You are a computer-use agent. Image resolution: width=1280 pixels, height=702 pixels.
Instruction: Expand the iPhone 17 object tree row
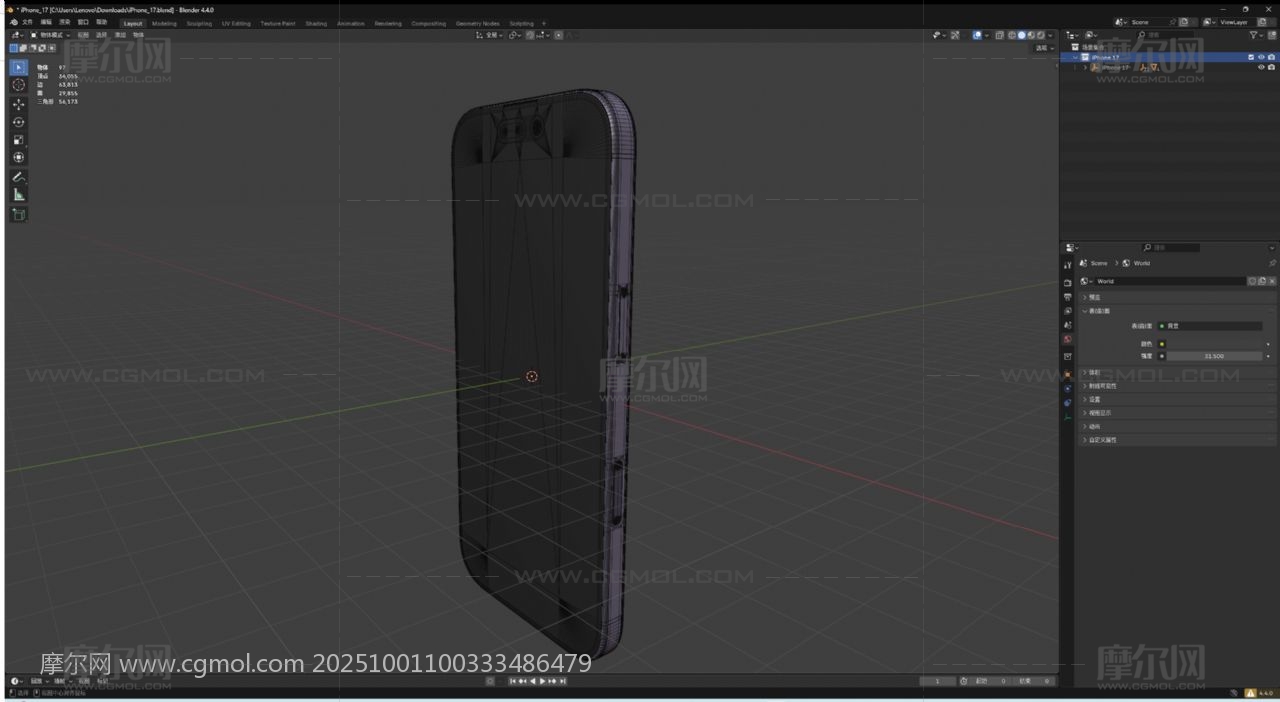pyautogui.click(x=1085, y=68)
